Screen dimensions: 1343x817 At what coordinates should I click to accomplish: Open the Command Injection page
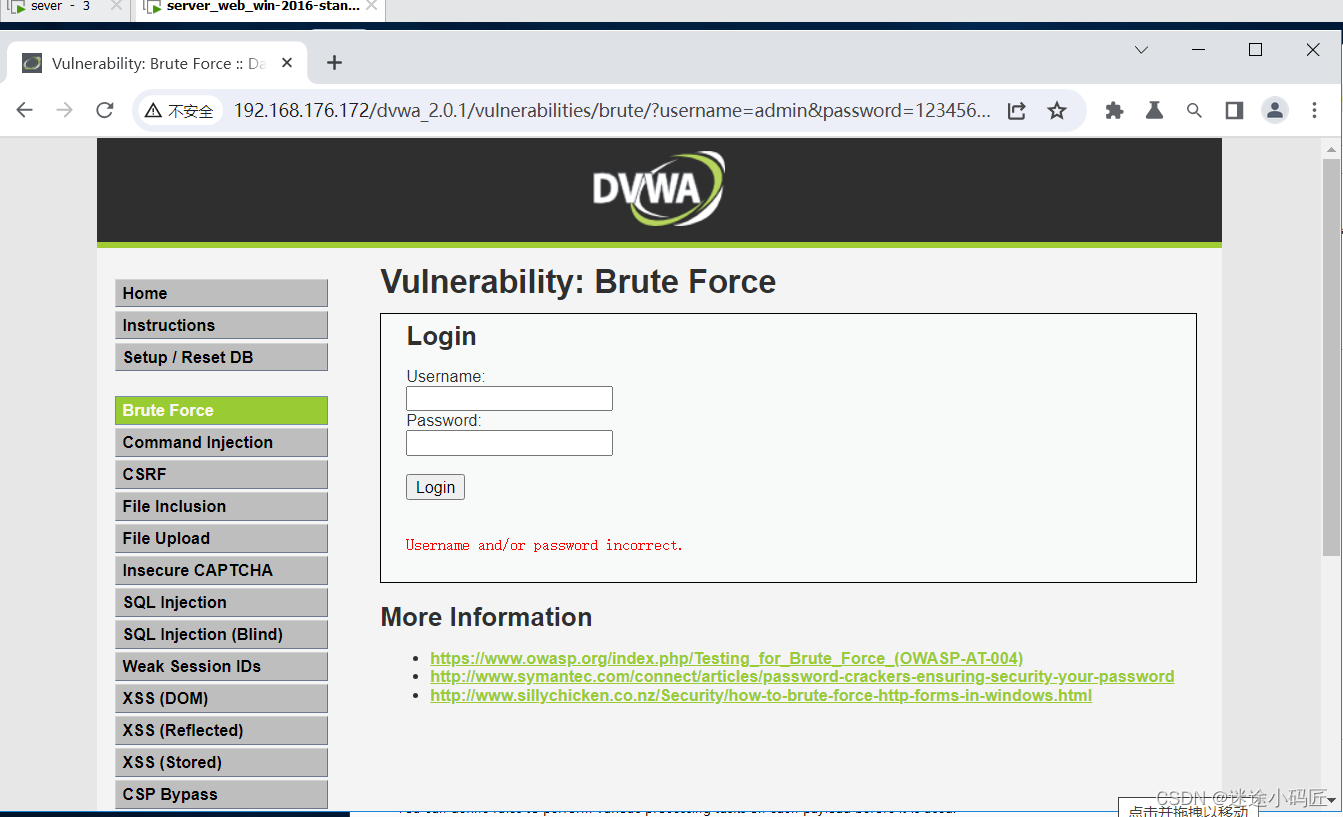[221, 442]
